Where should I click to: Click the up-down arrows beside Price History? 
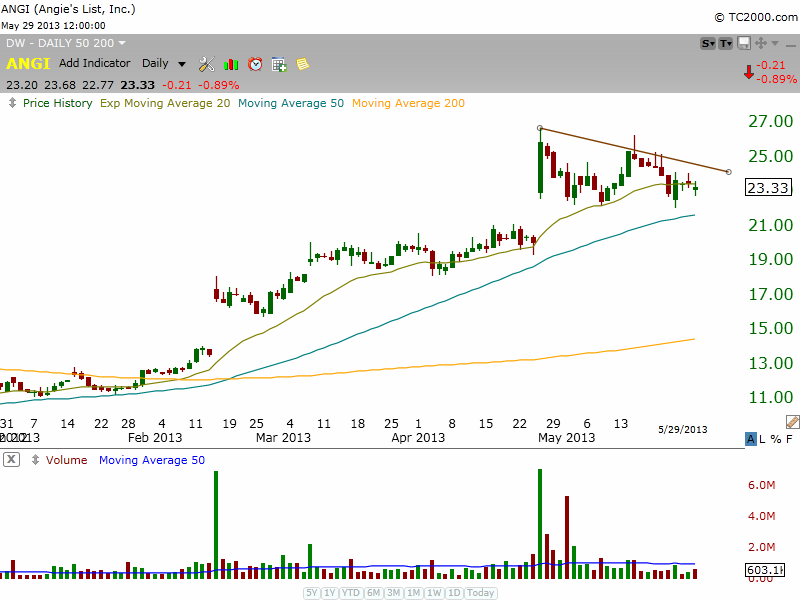pyautogui.click(x=12, y=103)
